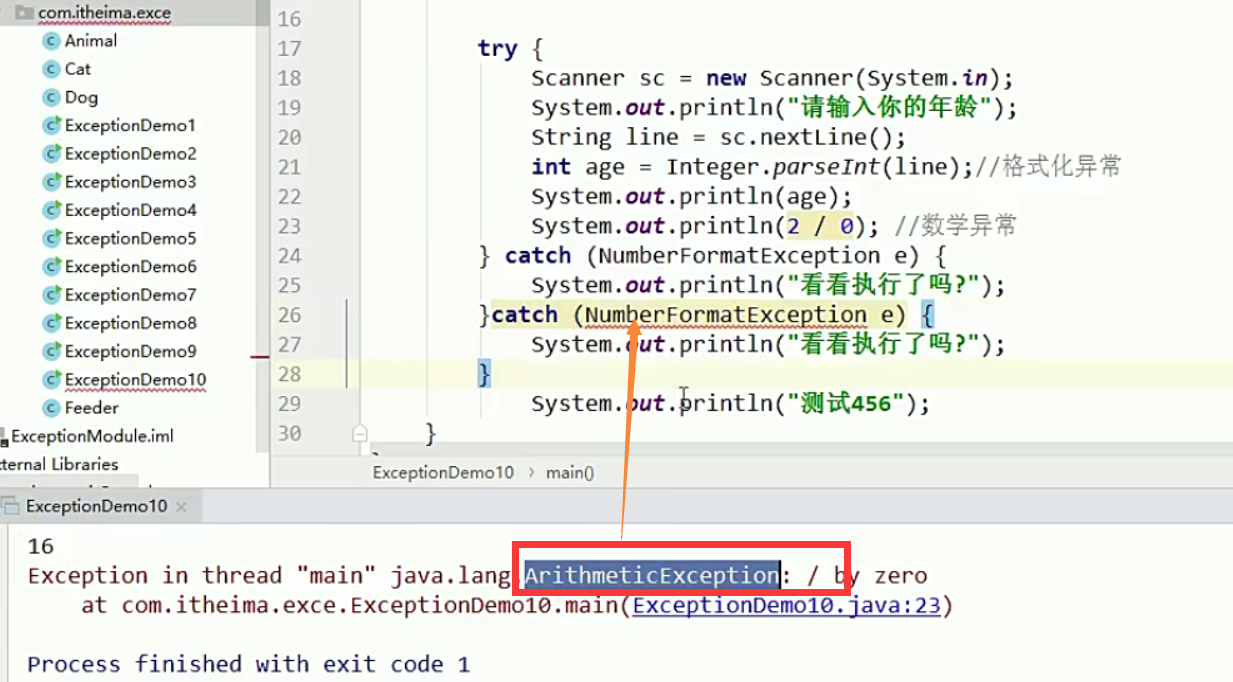Select the Animal class icon
The width and height of the screenshot is (1233, 682).
tap(52, 41)
